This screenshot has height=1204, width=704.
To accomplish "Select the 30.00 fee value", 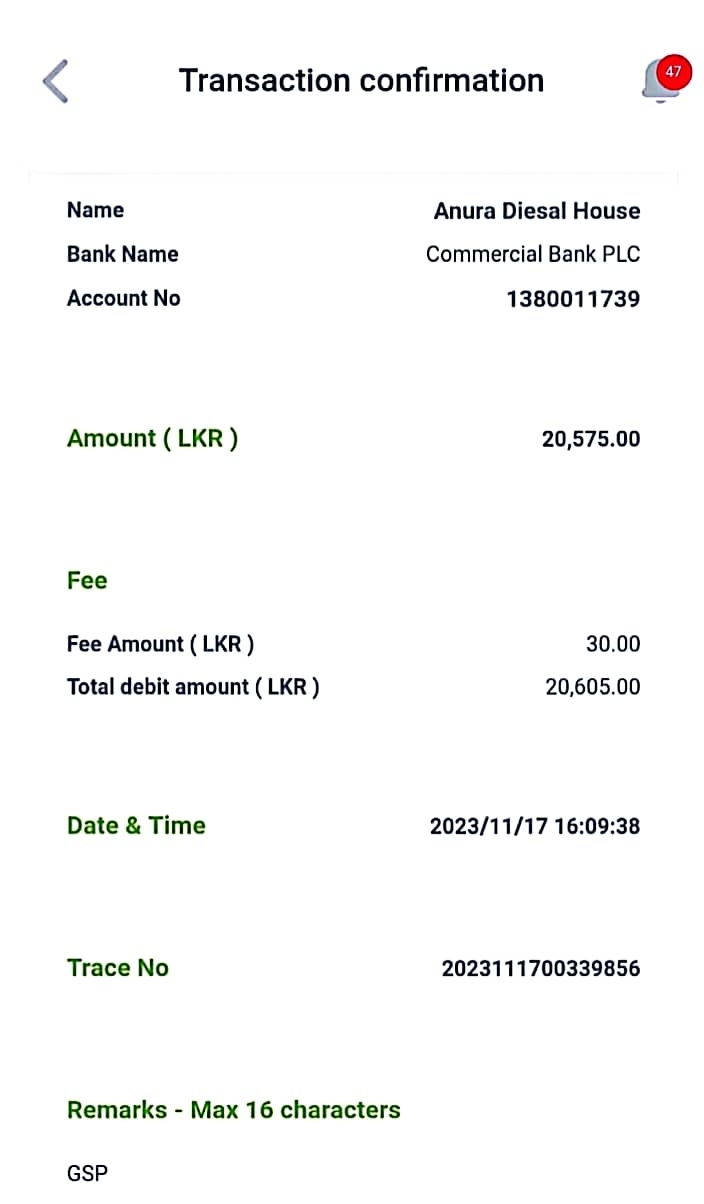I will (613, 644).
